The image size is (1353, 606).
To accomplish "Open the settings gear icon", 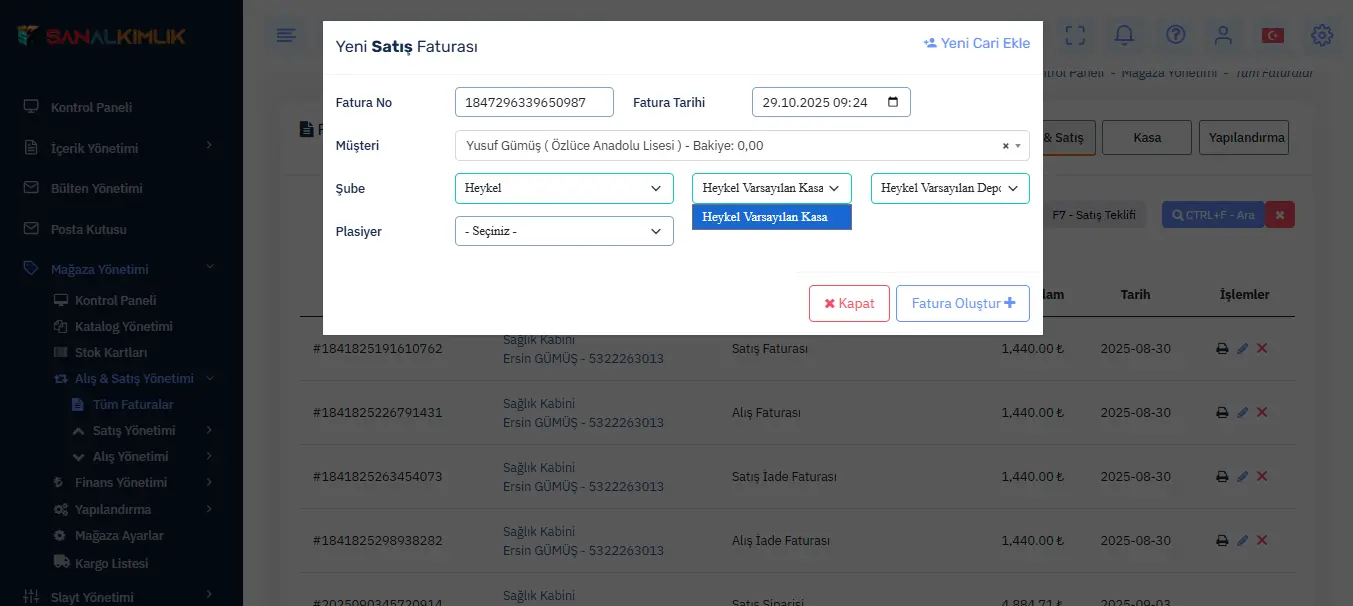I will pyautogui.click(x=1322, y=36).
